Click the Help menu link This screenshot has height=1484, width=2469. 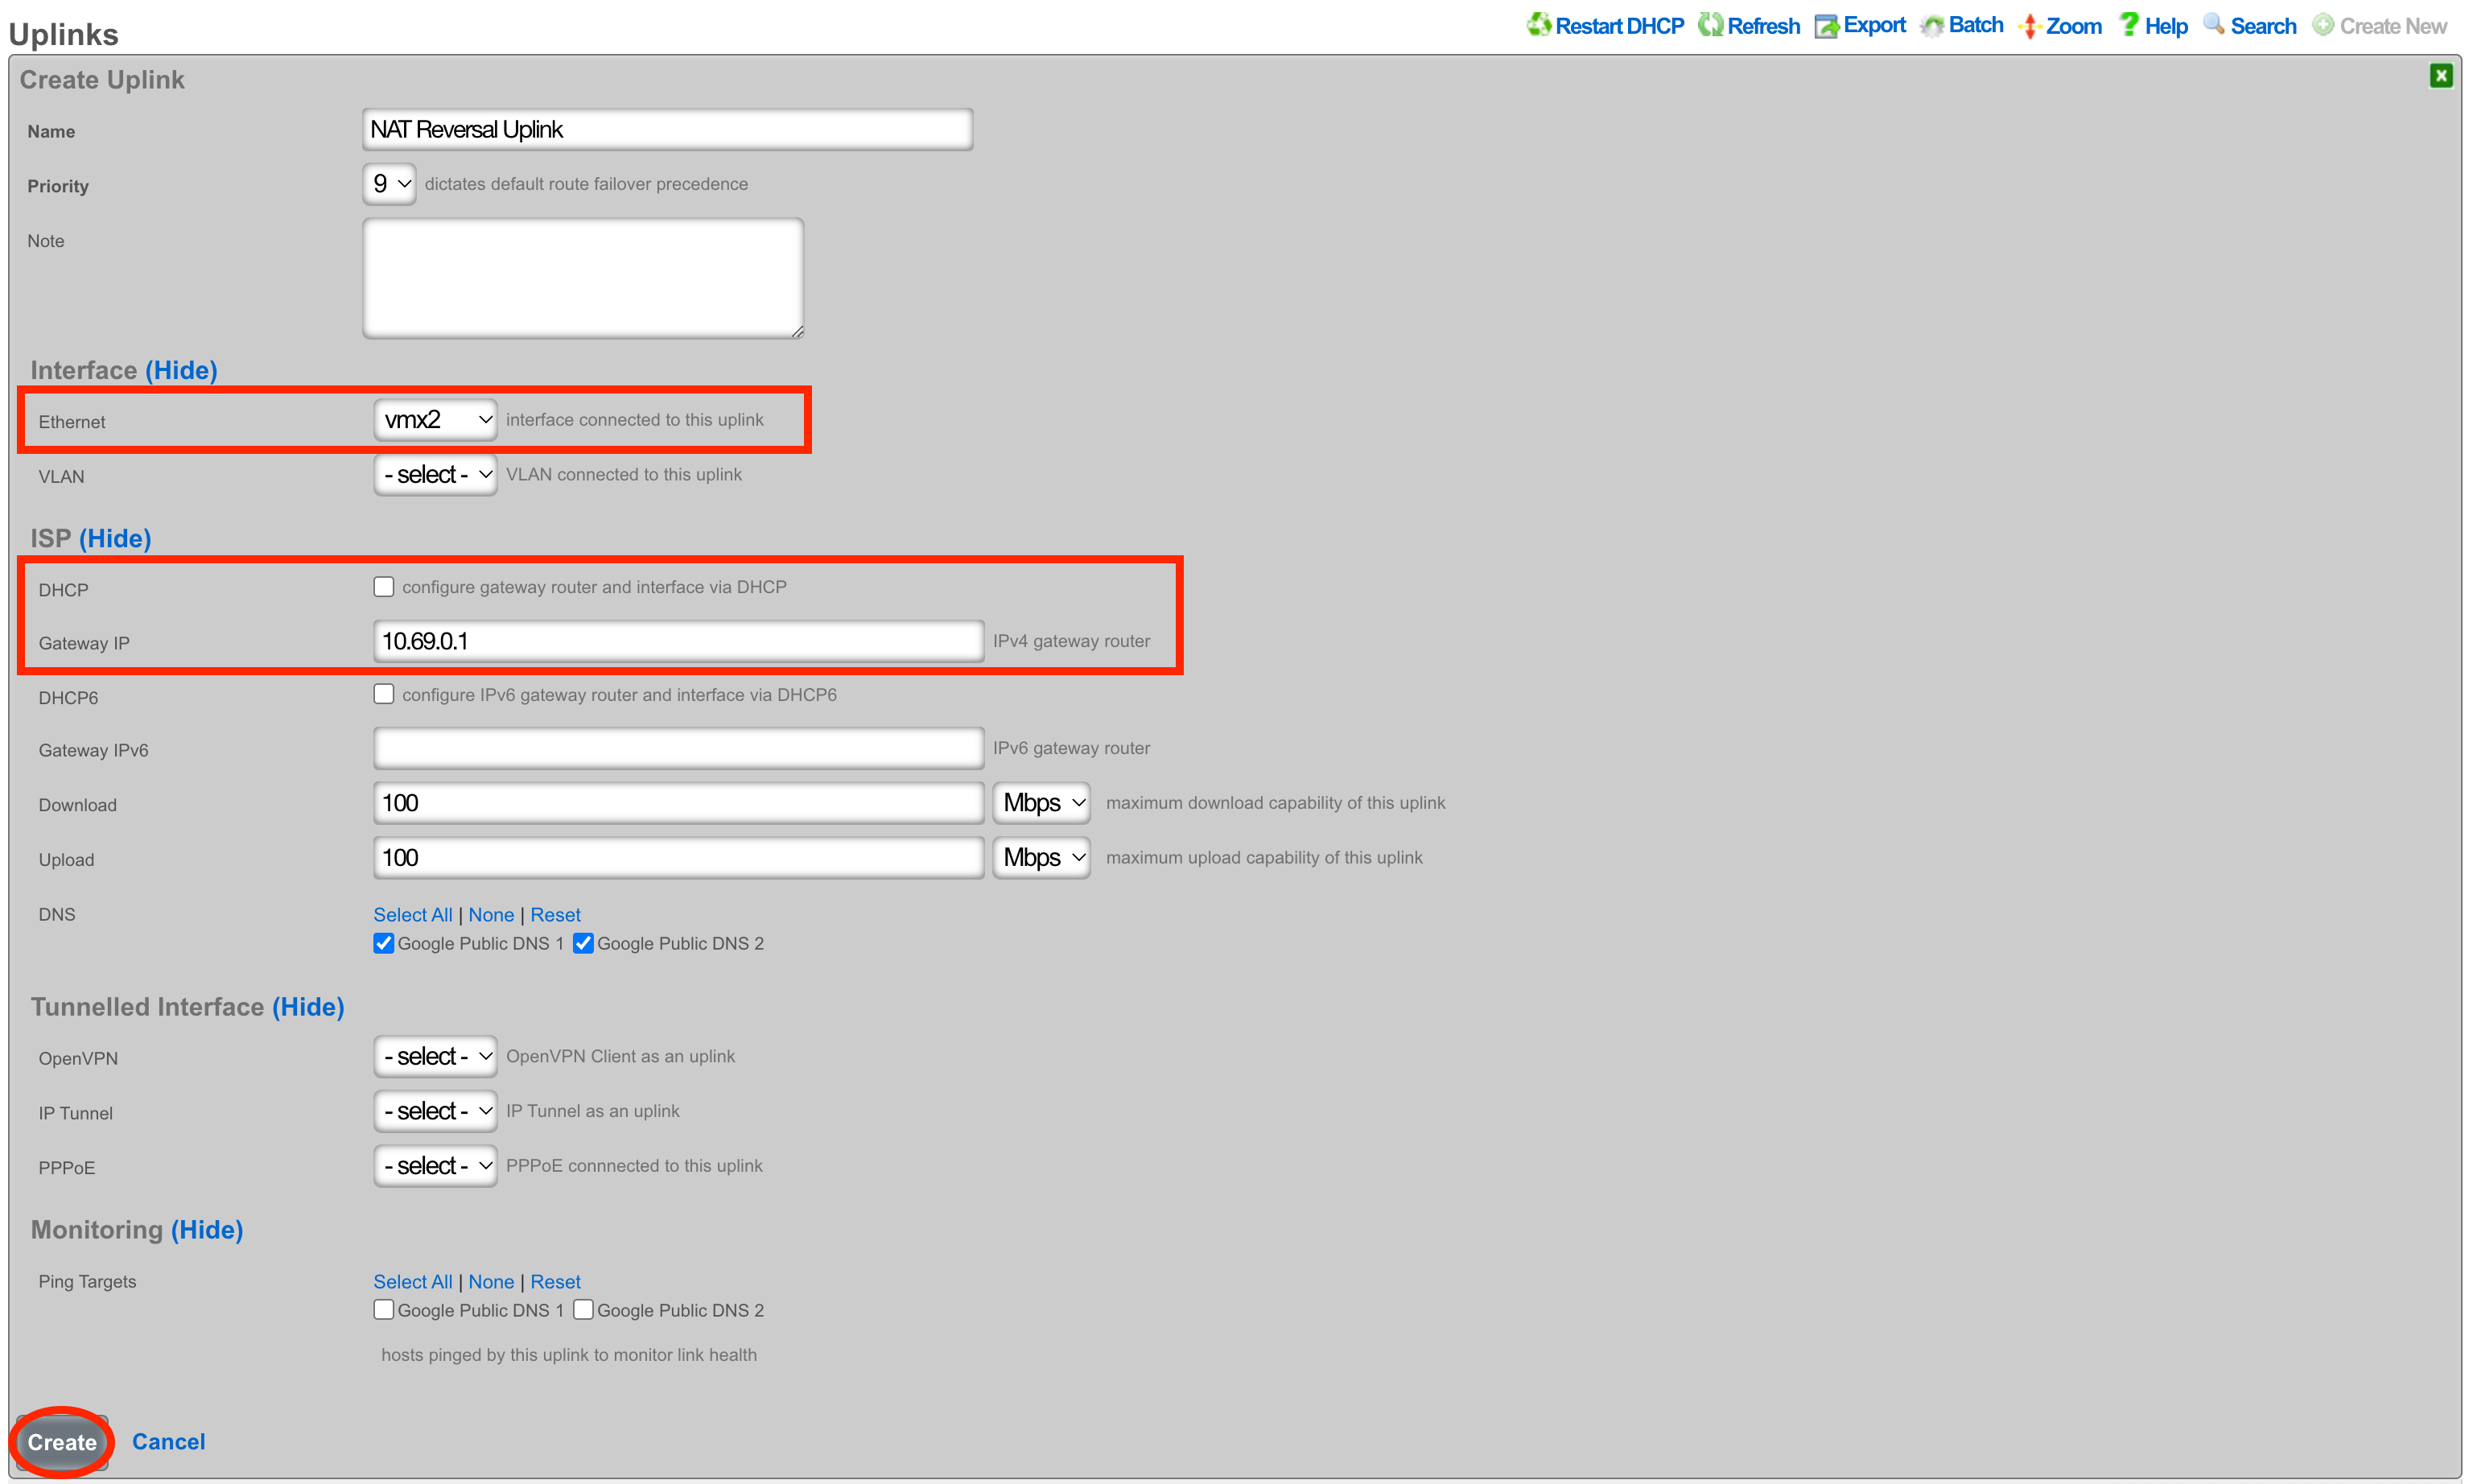point(2166,26)
